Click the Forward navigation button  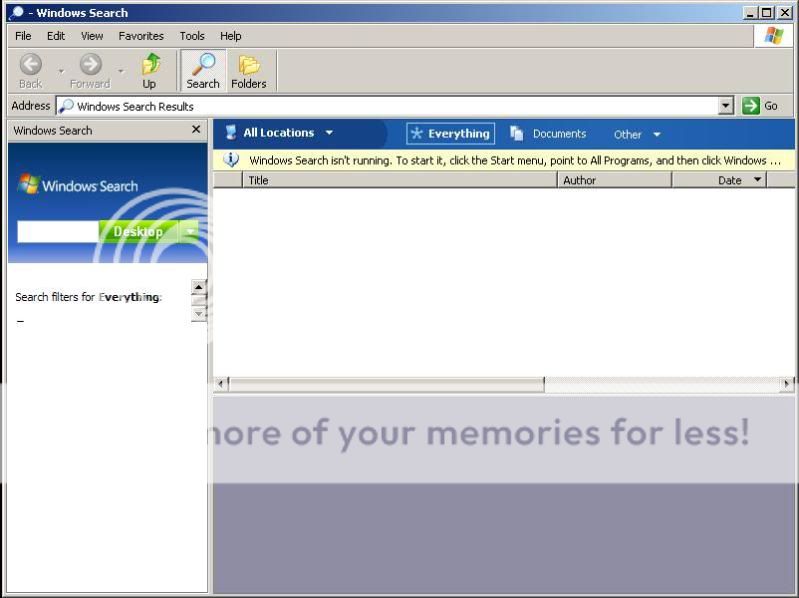tap(90, 71)
